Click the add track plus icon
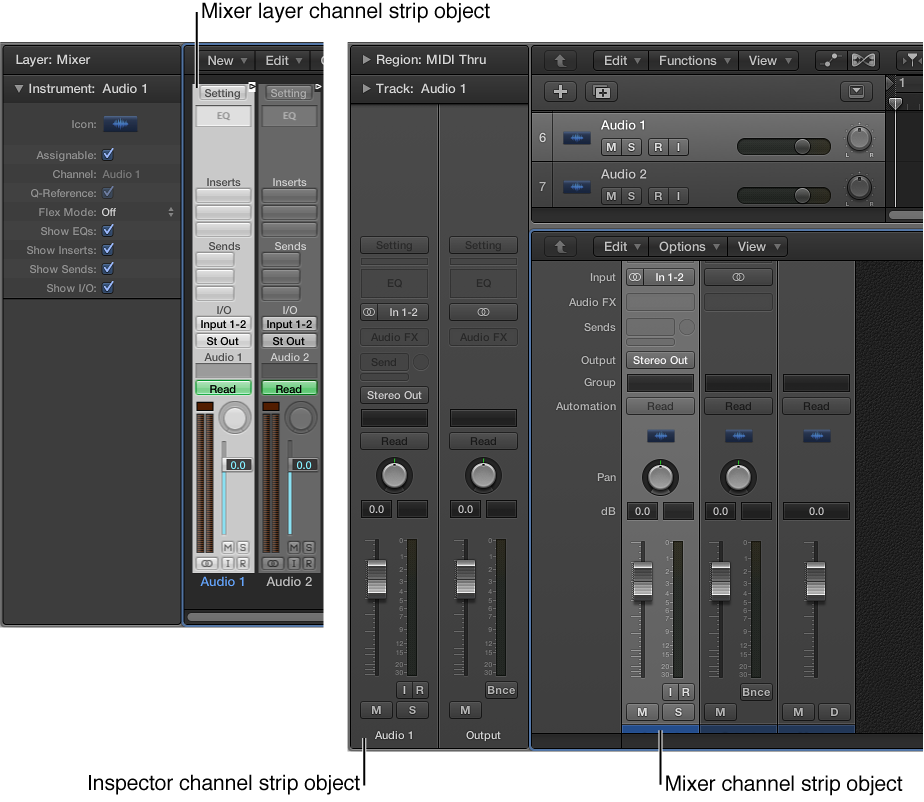This screenshot has height=802, width=924. (558, 92)
